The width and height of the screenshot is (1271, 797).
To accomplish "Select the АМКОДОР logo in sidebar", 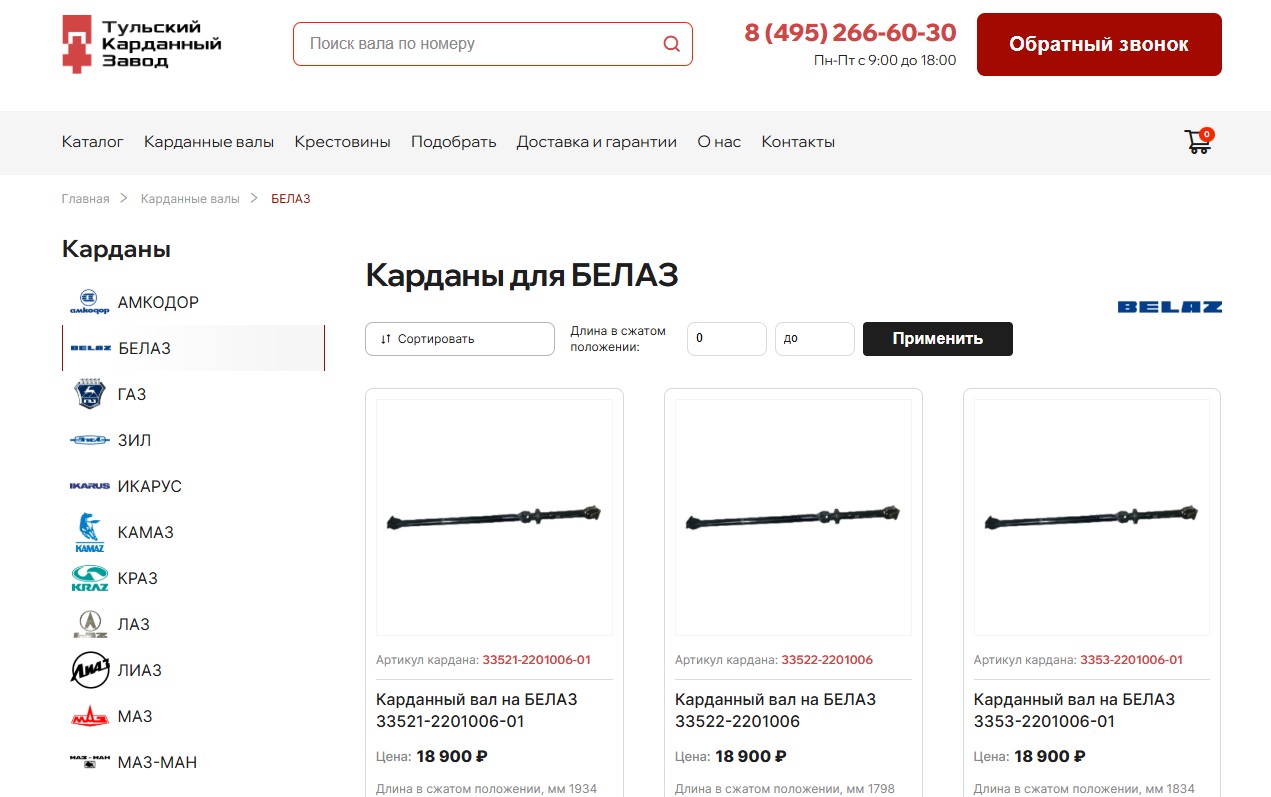I will [x=89, y=302].
